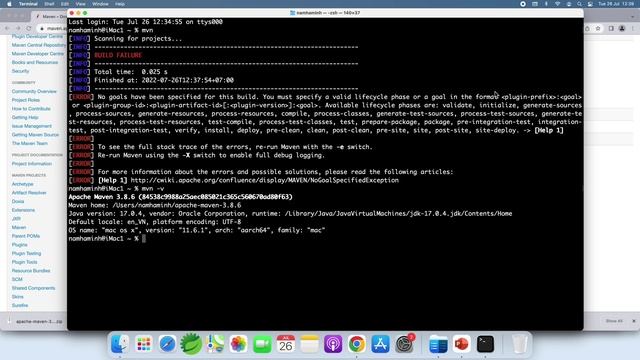Open Plugin Testing link
The height and width of the screenshot is (360, 640).
26,253
